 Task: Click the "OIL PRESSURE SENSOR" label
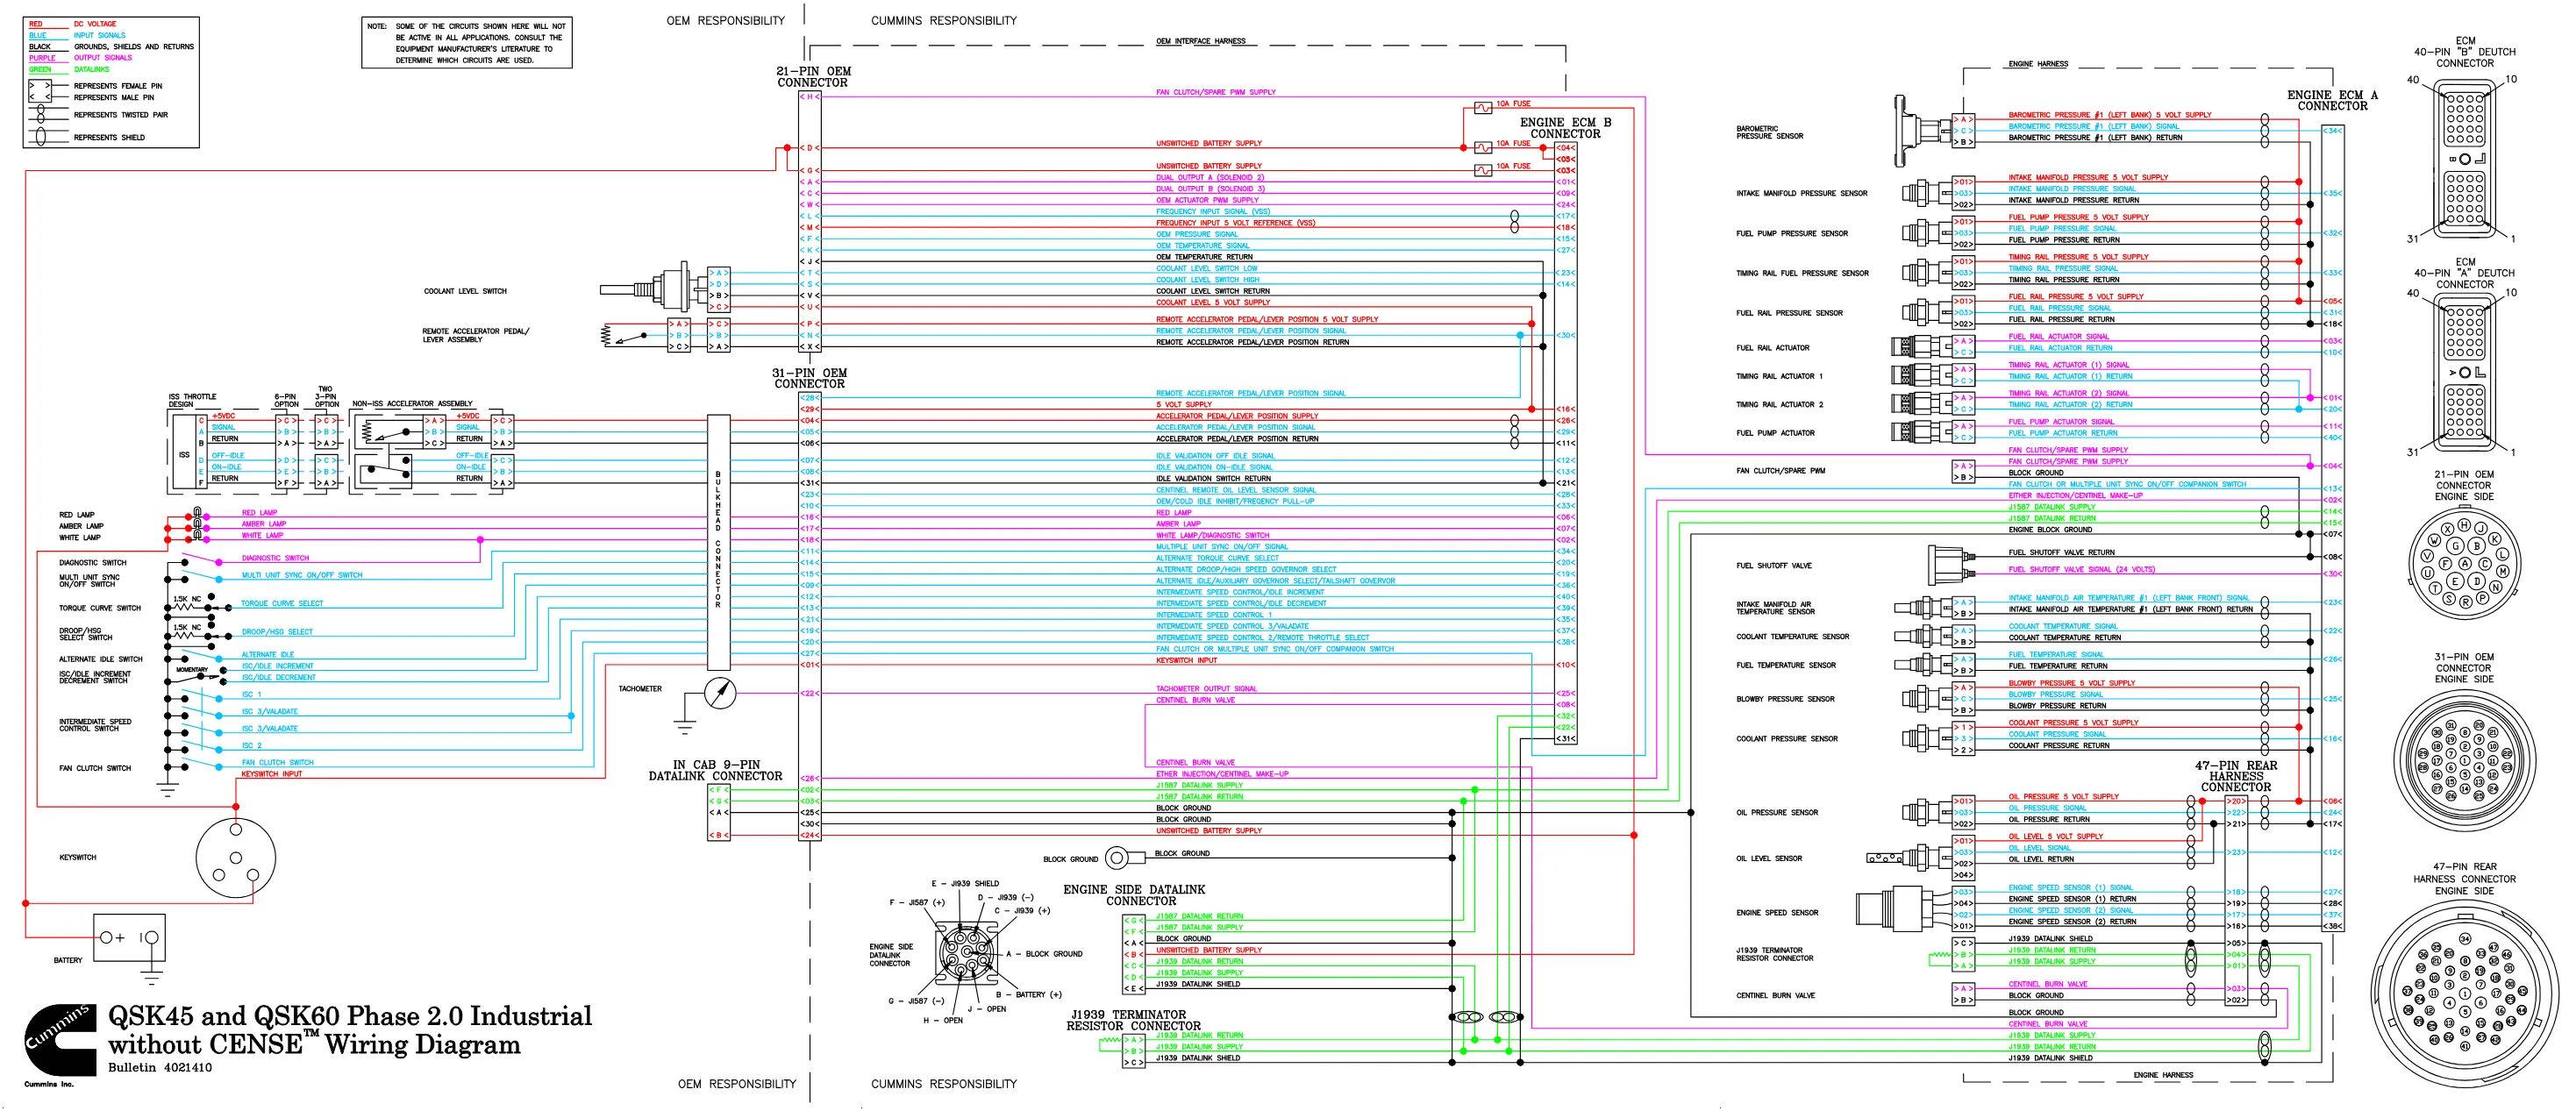click(1779, 813)
